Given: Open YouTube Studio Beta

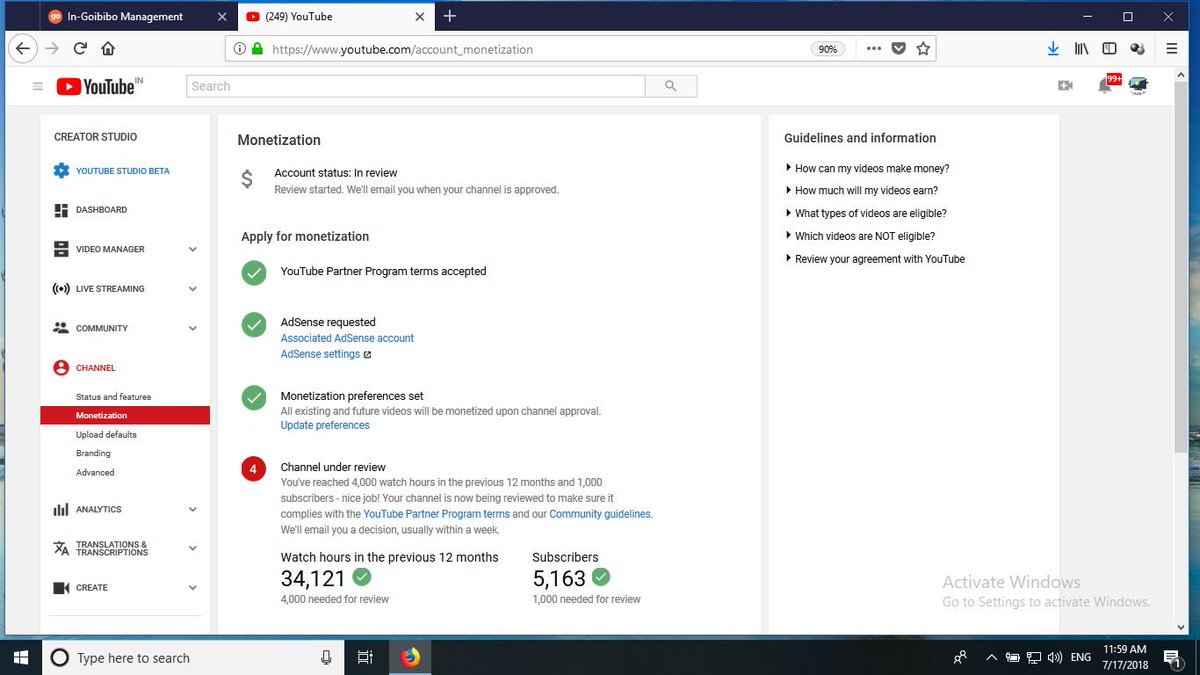Looking at the screenshot, I should pos(123,171).
